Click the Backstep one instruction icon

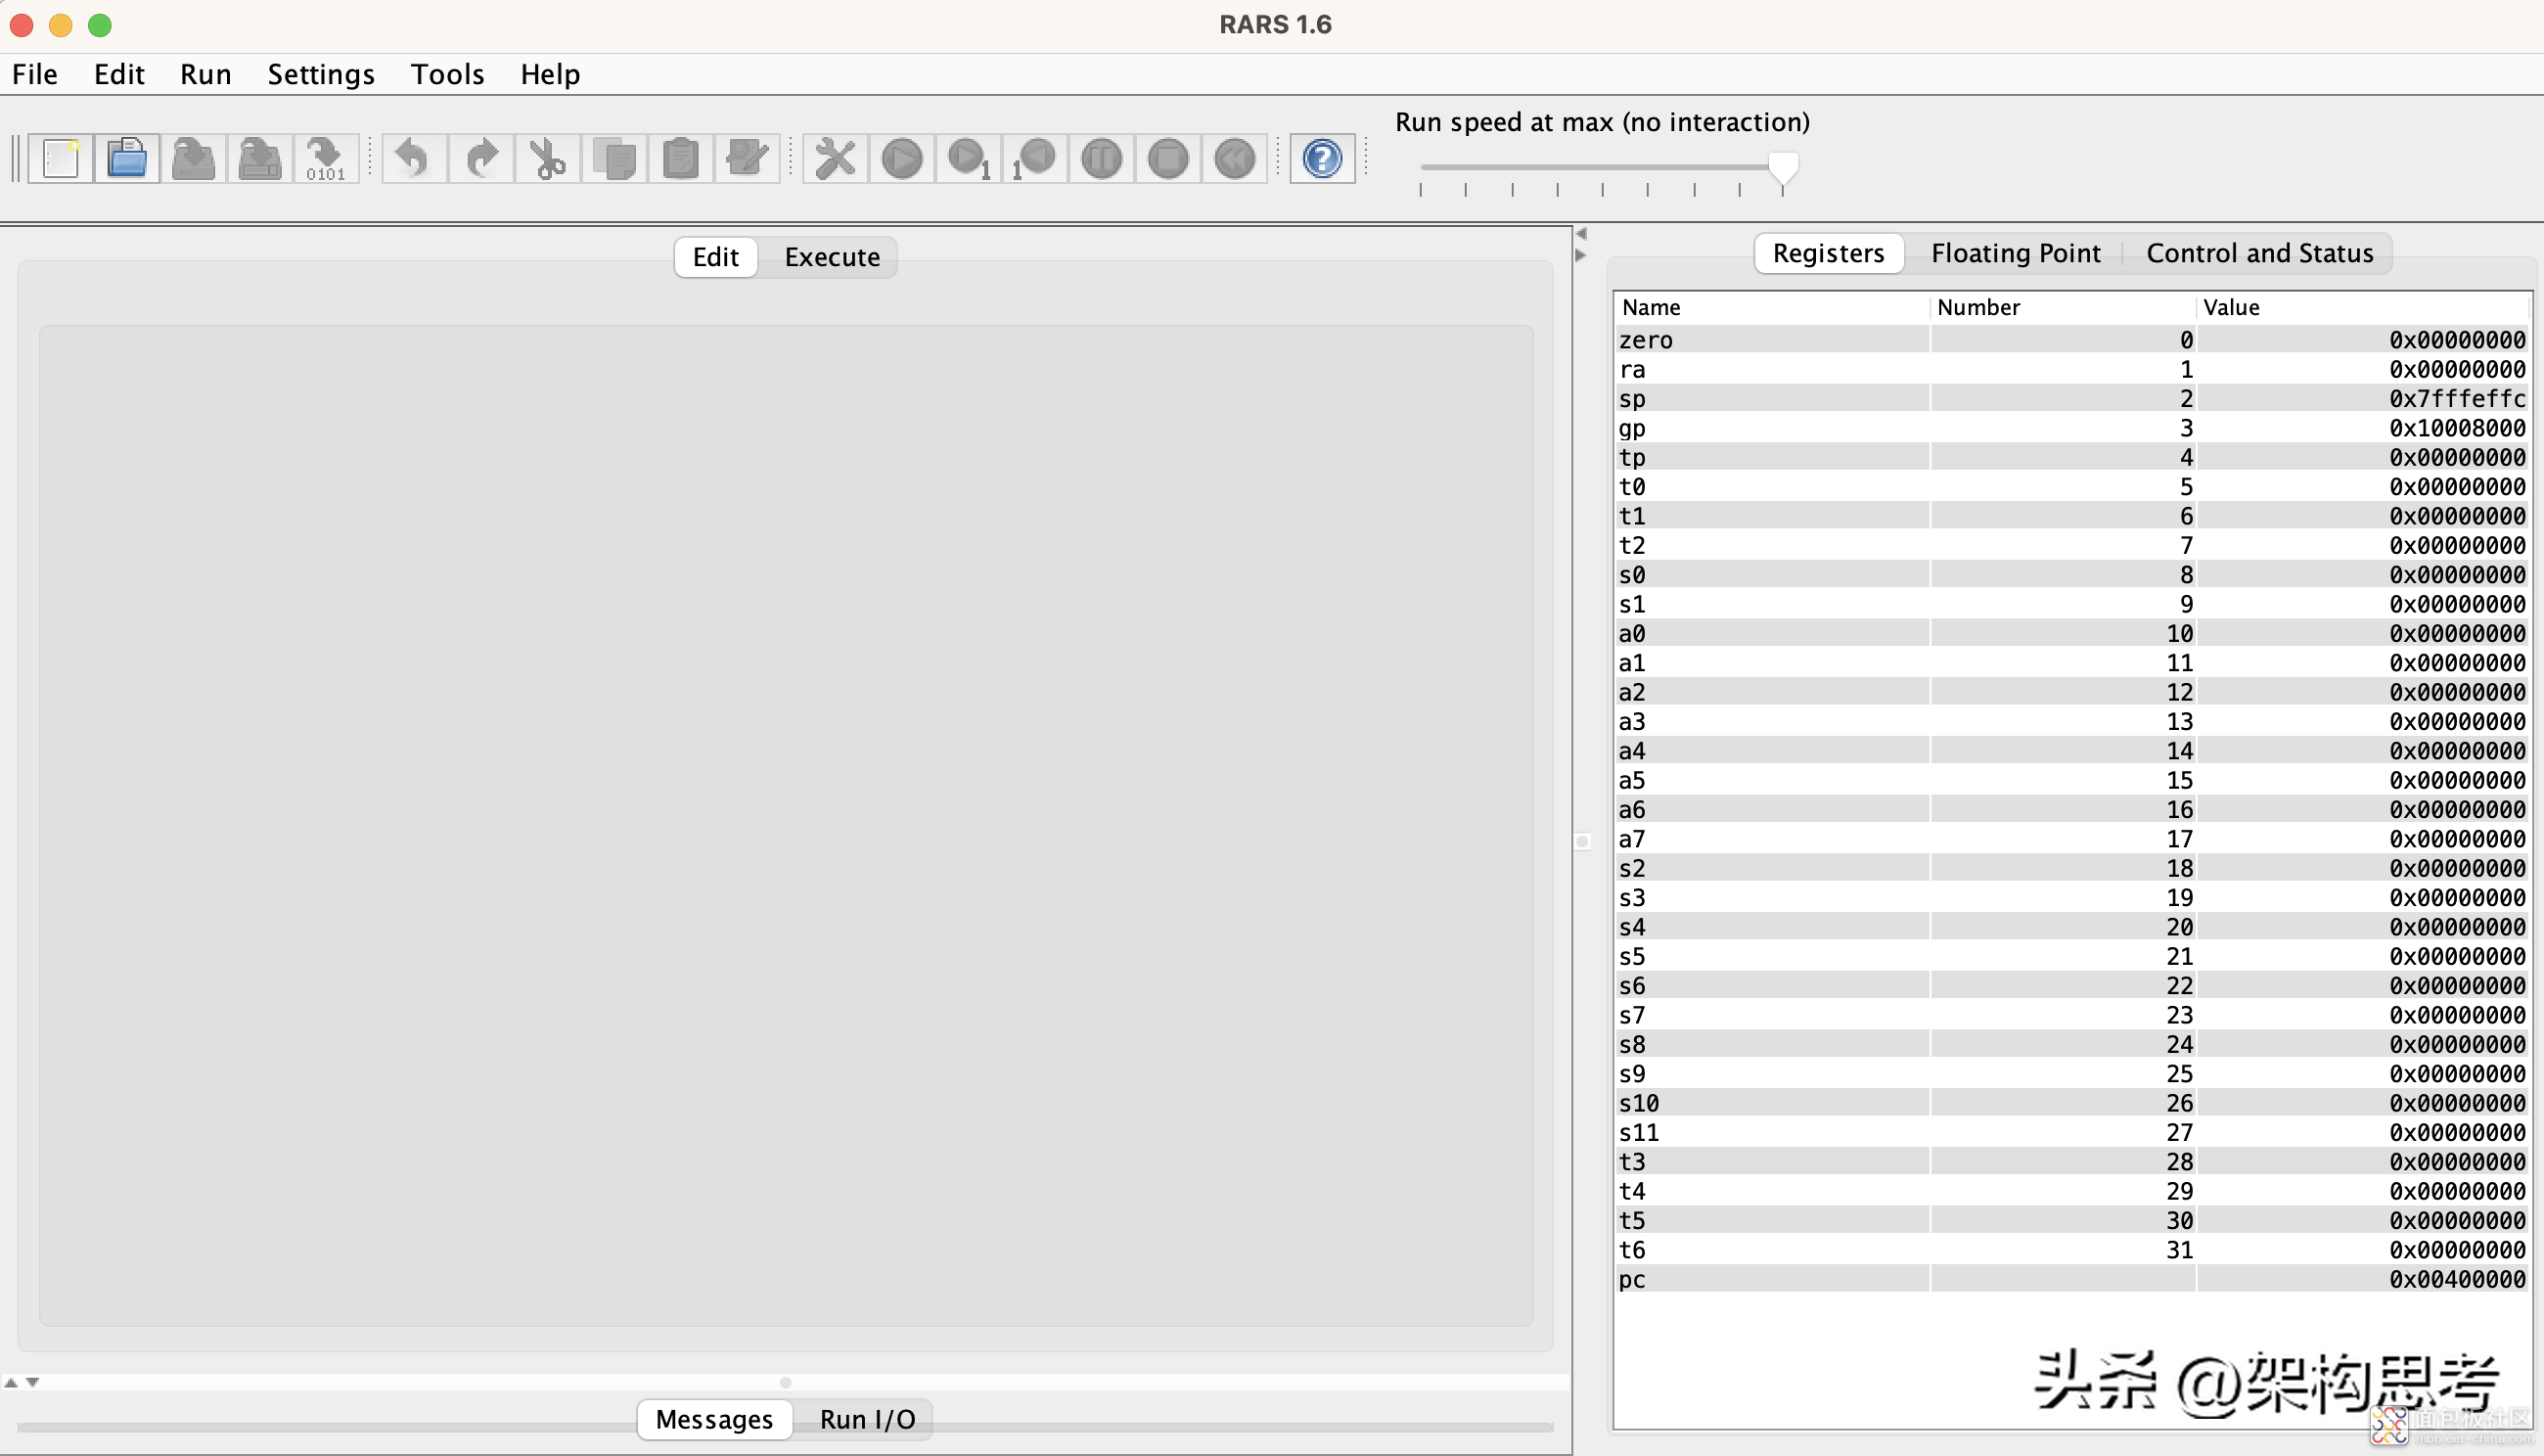[1035, 158]
